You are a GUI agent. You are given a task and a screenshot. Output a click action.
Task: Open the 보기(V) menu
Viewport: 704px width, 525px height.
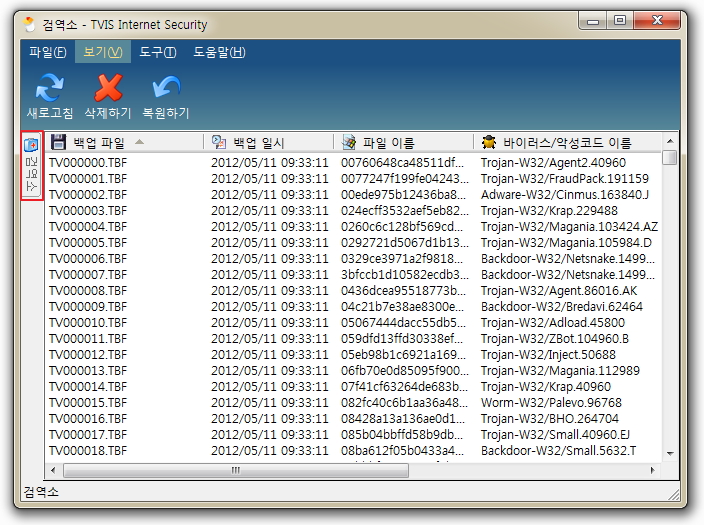point(102,53)
